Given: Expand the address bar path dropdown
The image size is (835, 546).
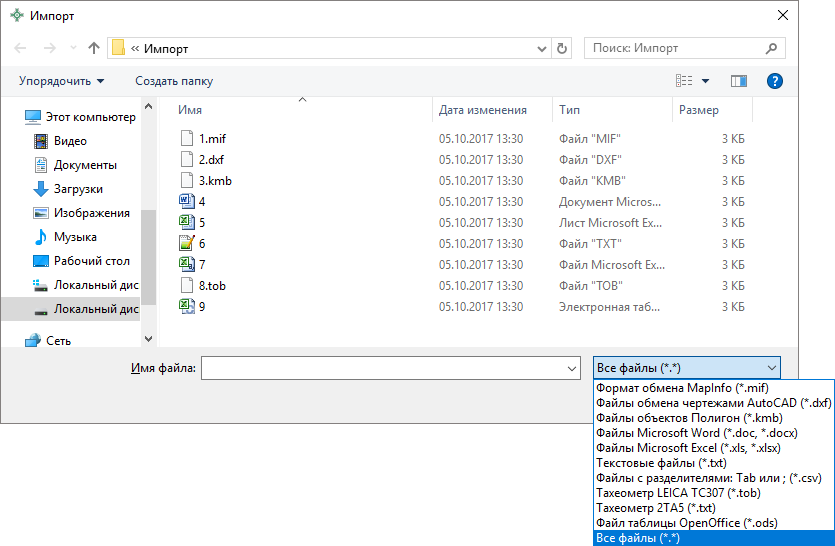Looking at the screenshot, I should (541, 48).
